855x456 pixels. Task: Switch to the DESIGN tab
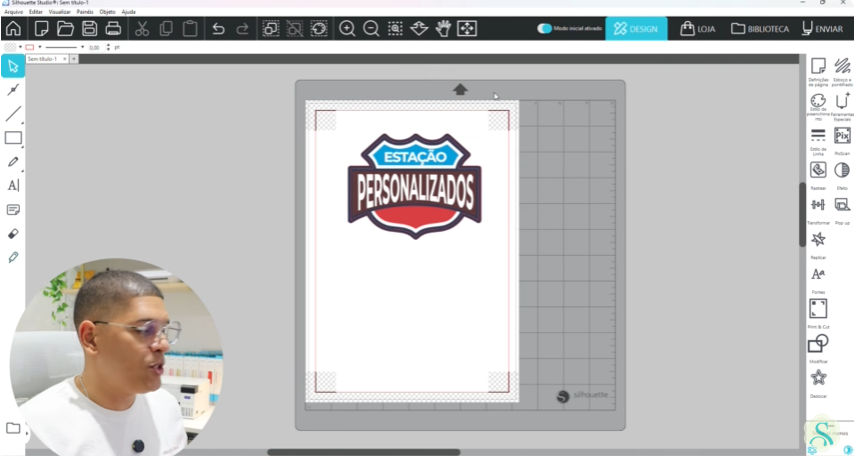coord(636,28)
